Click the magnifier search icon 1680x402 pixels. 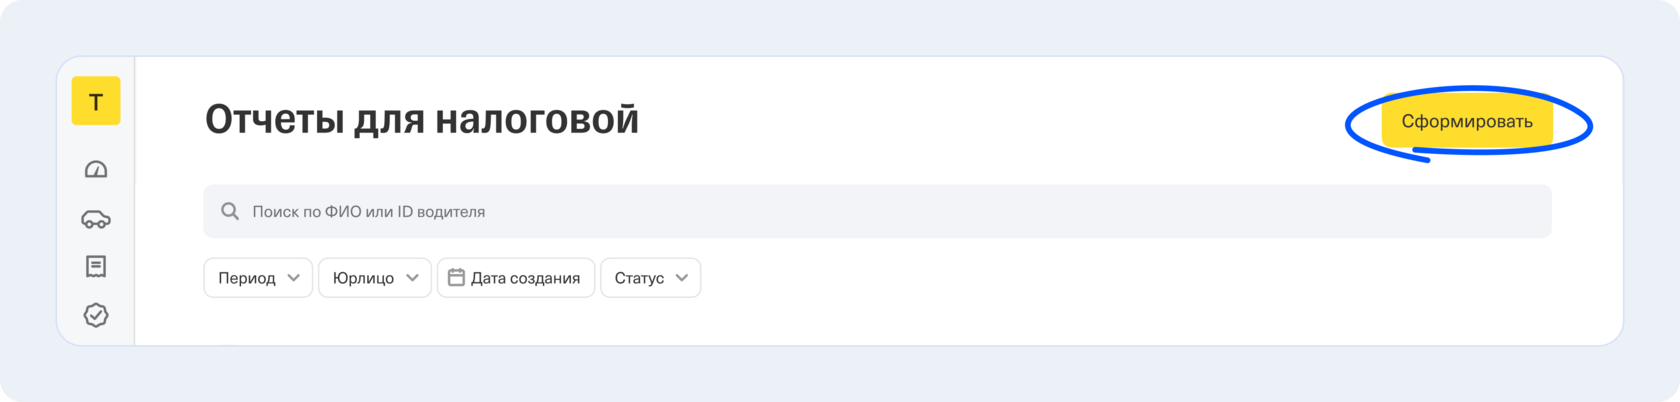pyautogui.click(x=230, y=212)
